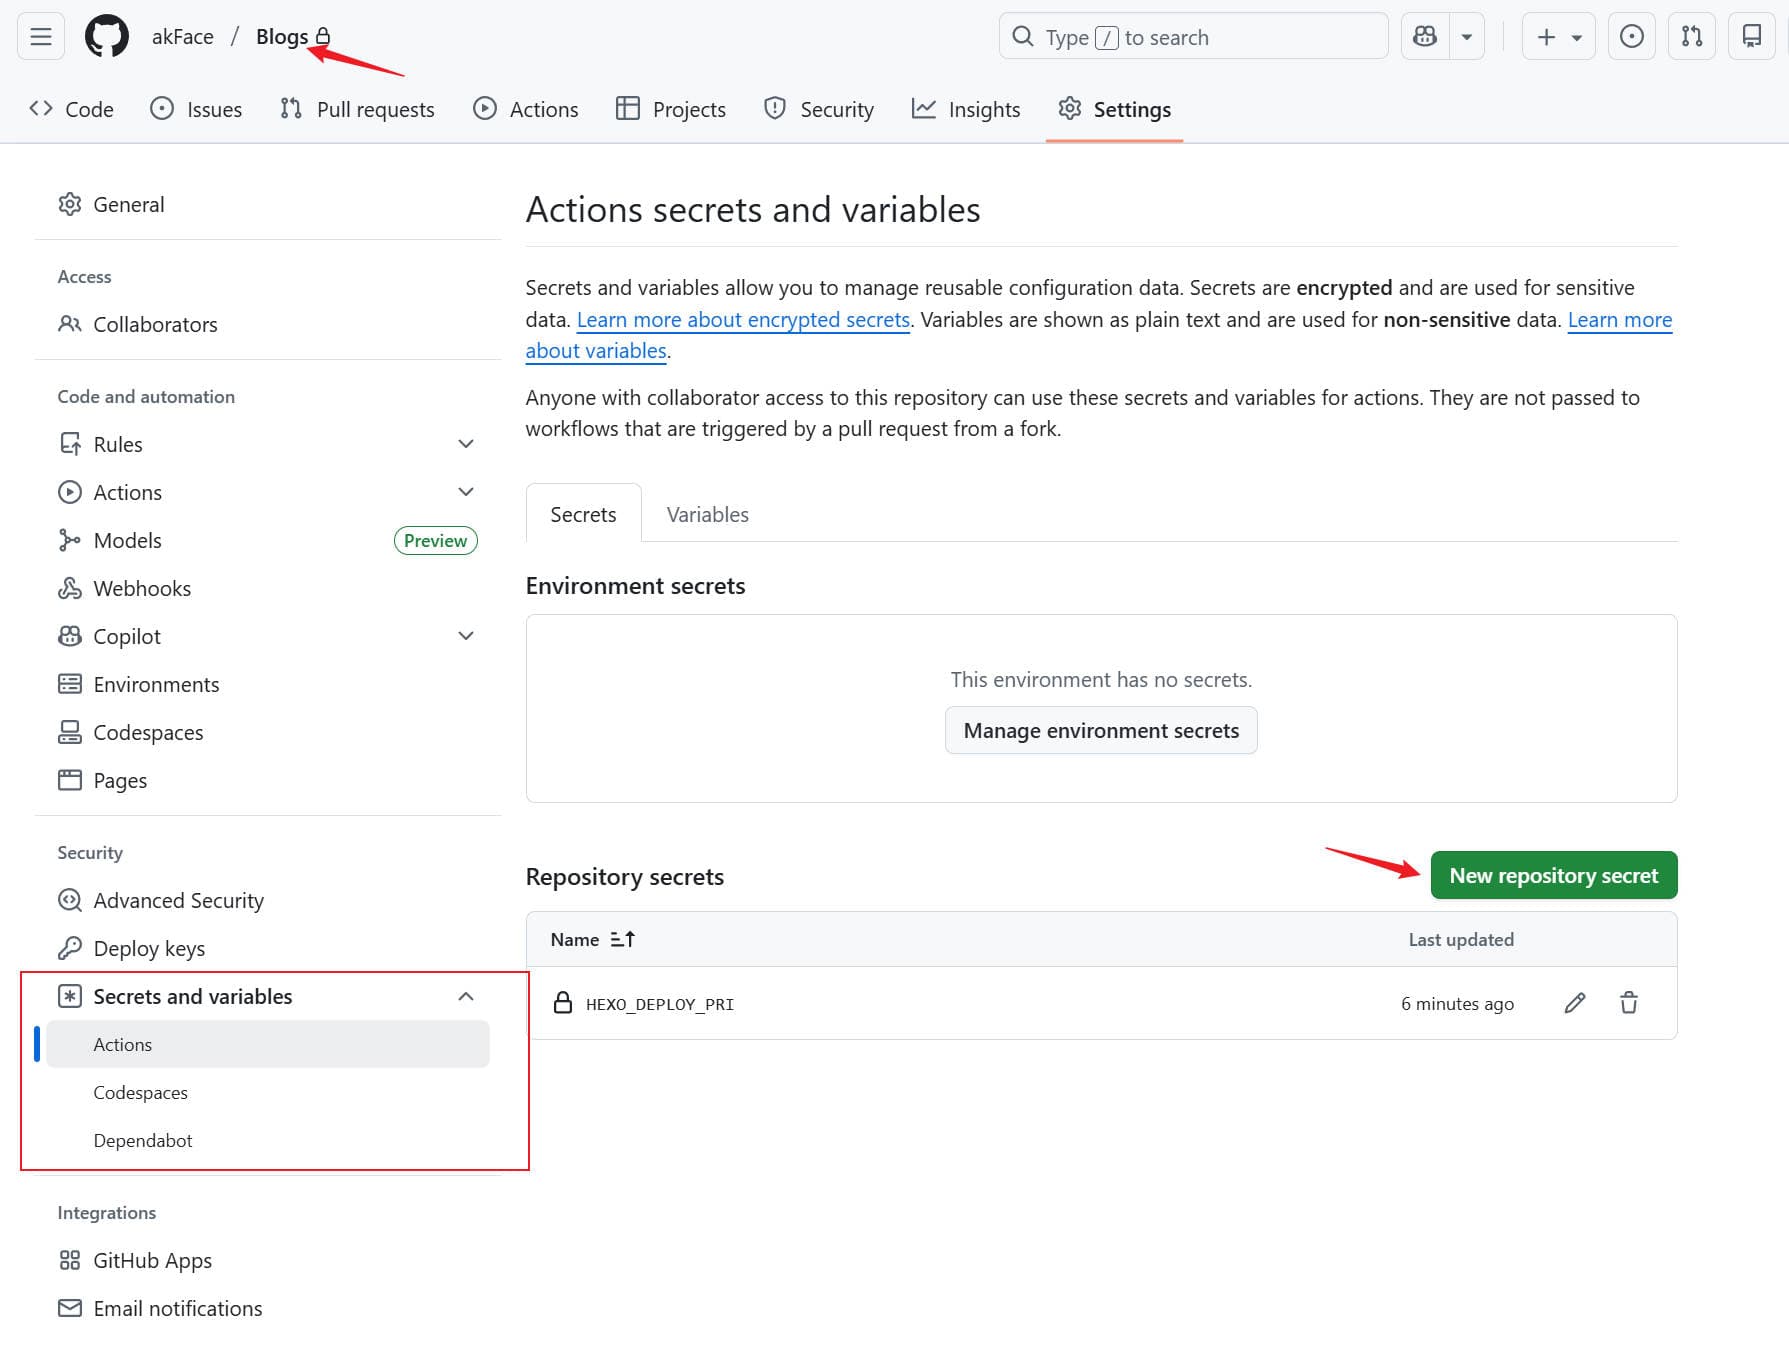Open the issues icon in top bar
Viewport: 1789px width, 1354px height.
1631,37
